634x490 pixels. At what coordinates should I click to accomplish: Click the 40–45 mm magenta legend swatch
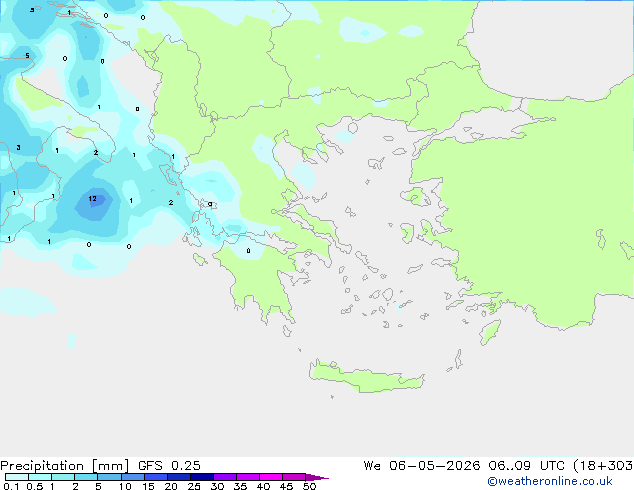coord(271,477)
